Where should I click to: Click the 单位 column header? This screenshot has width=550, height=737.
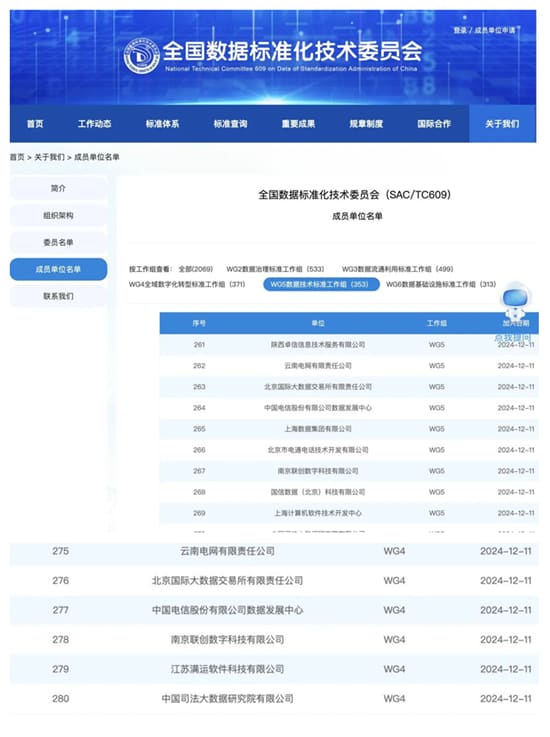(x=318, y=323)
